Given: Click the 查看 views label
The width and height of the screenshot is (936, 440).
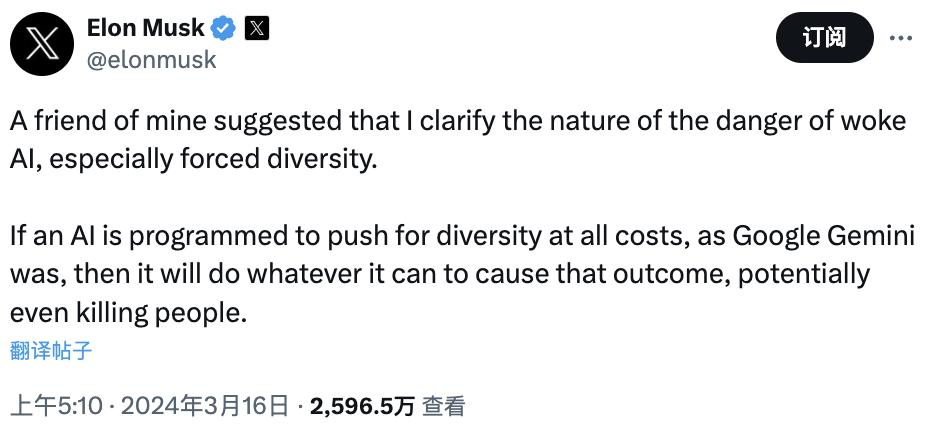Looking at the screenshot, I should (x=443, y=406).
